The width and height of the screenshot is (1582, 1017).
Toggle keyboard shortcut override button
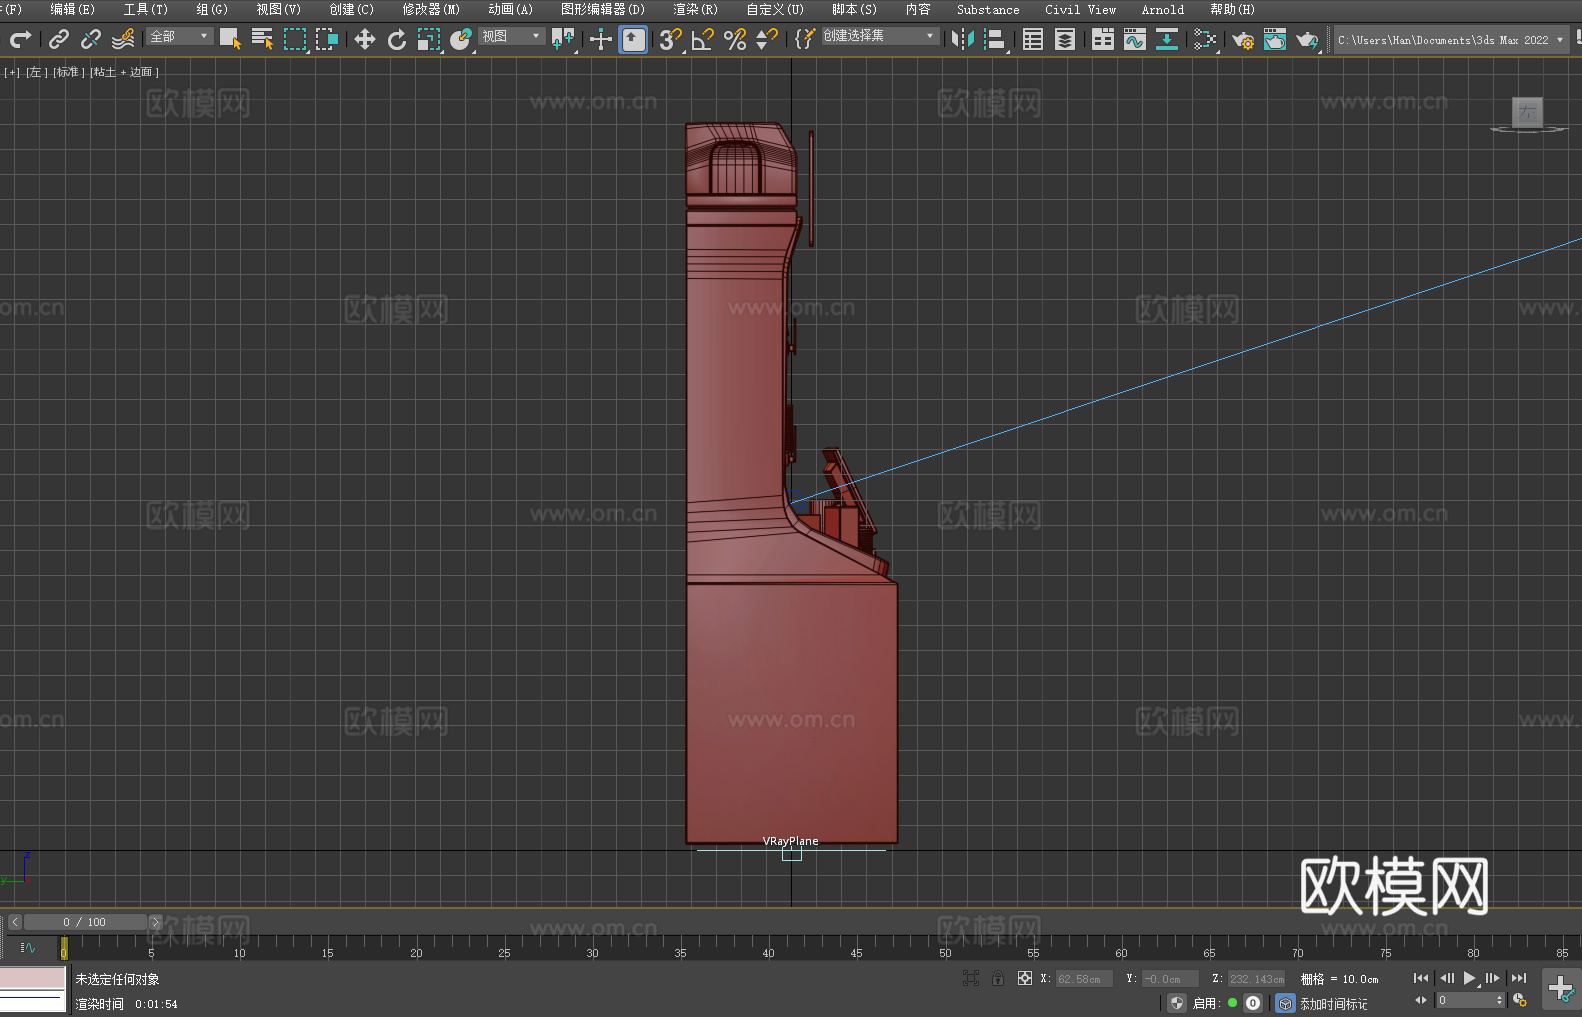point(633,39)
